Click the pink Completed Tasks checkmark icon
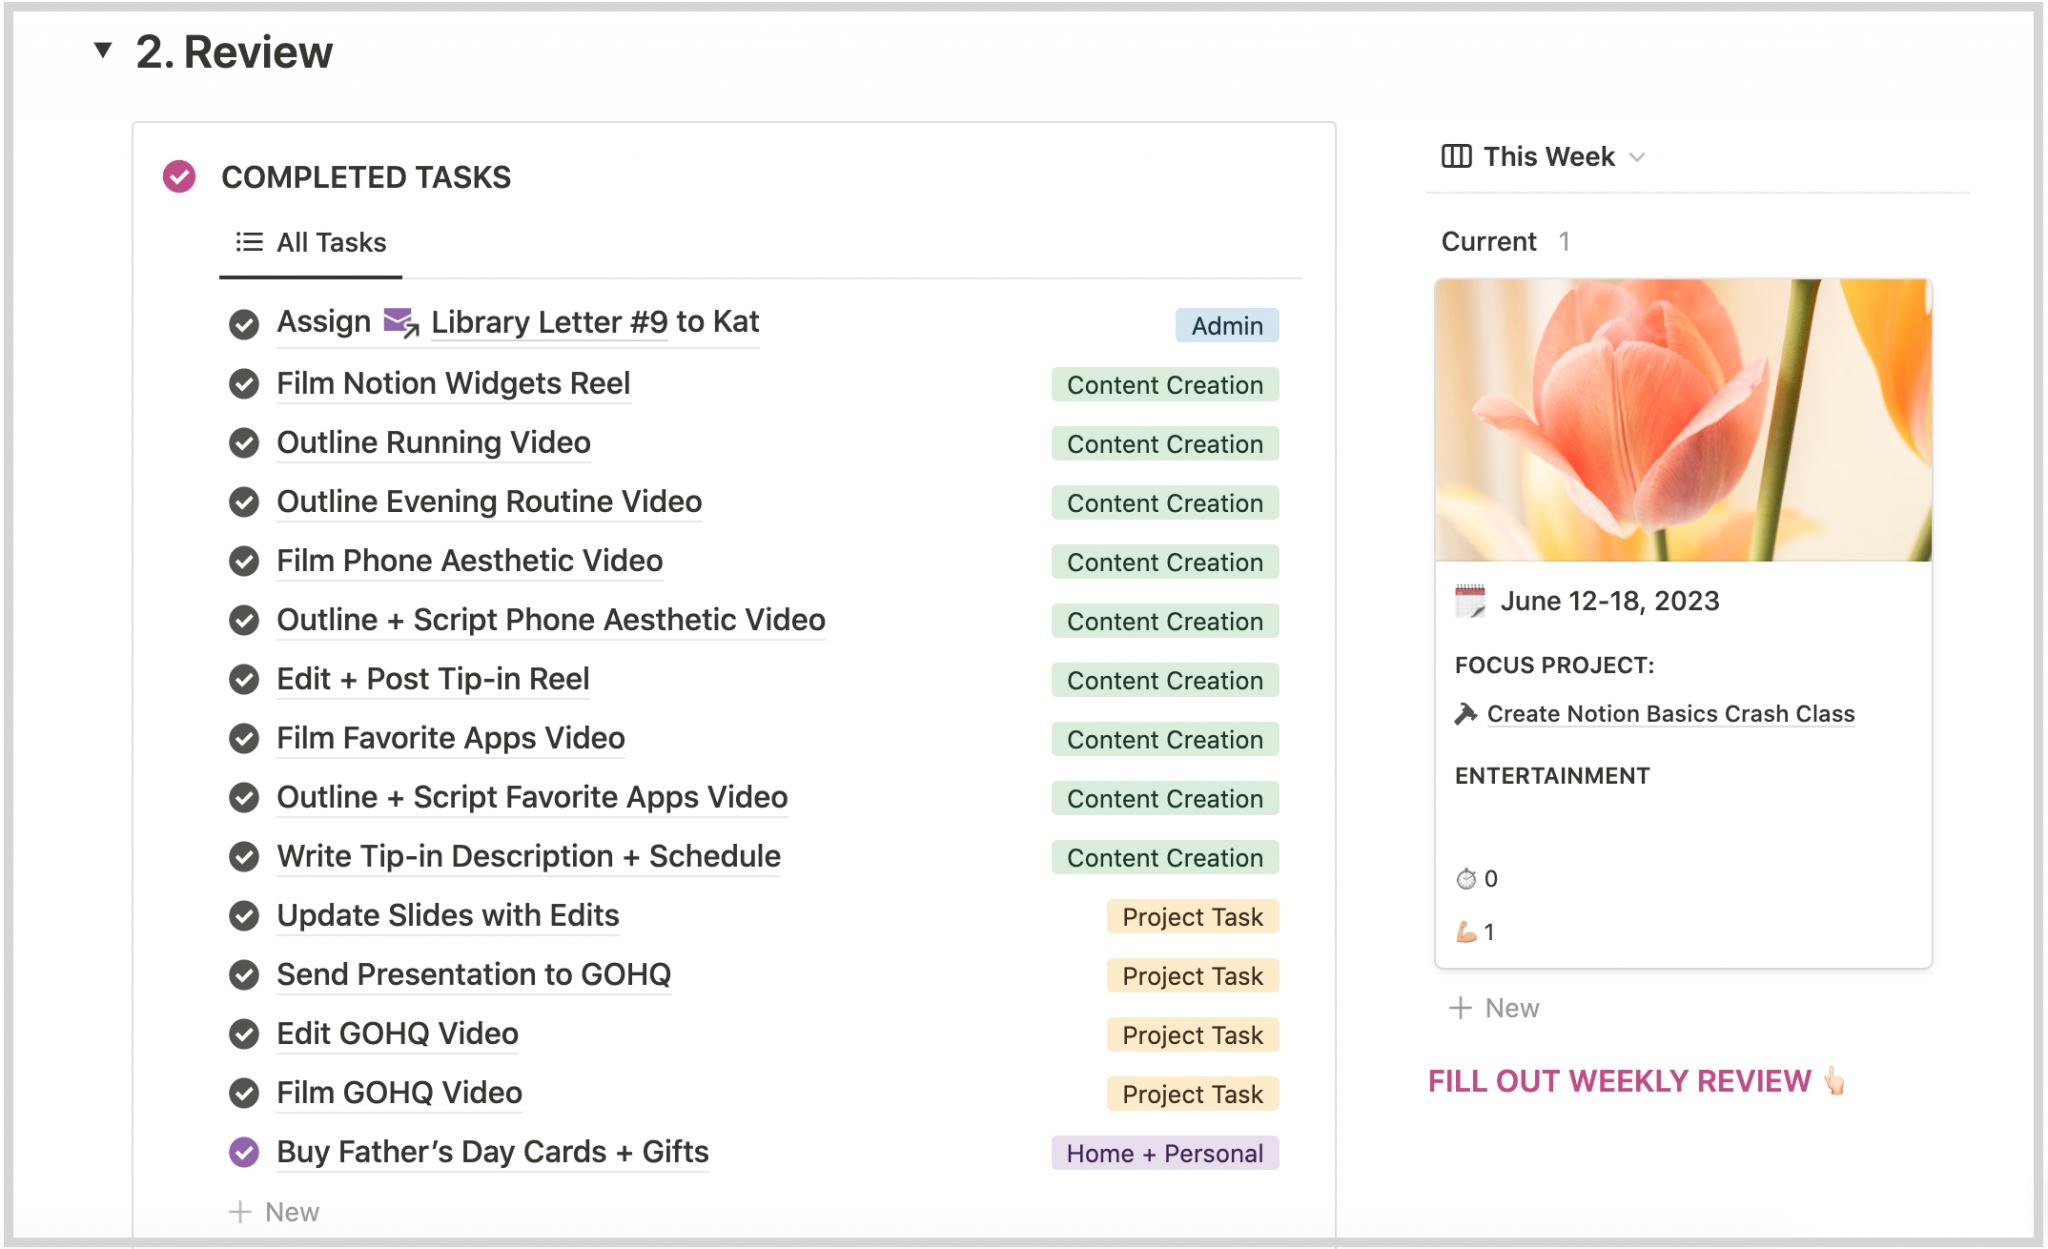Viewport: 2048px width, 1249px height. click(x=179, y=177)
